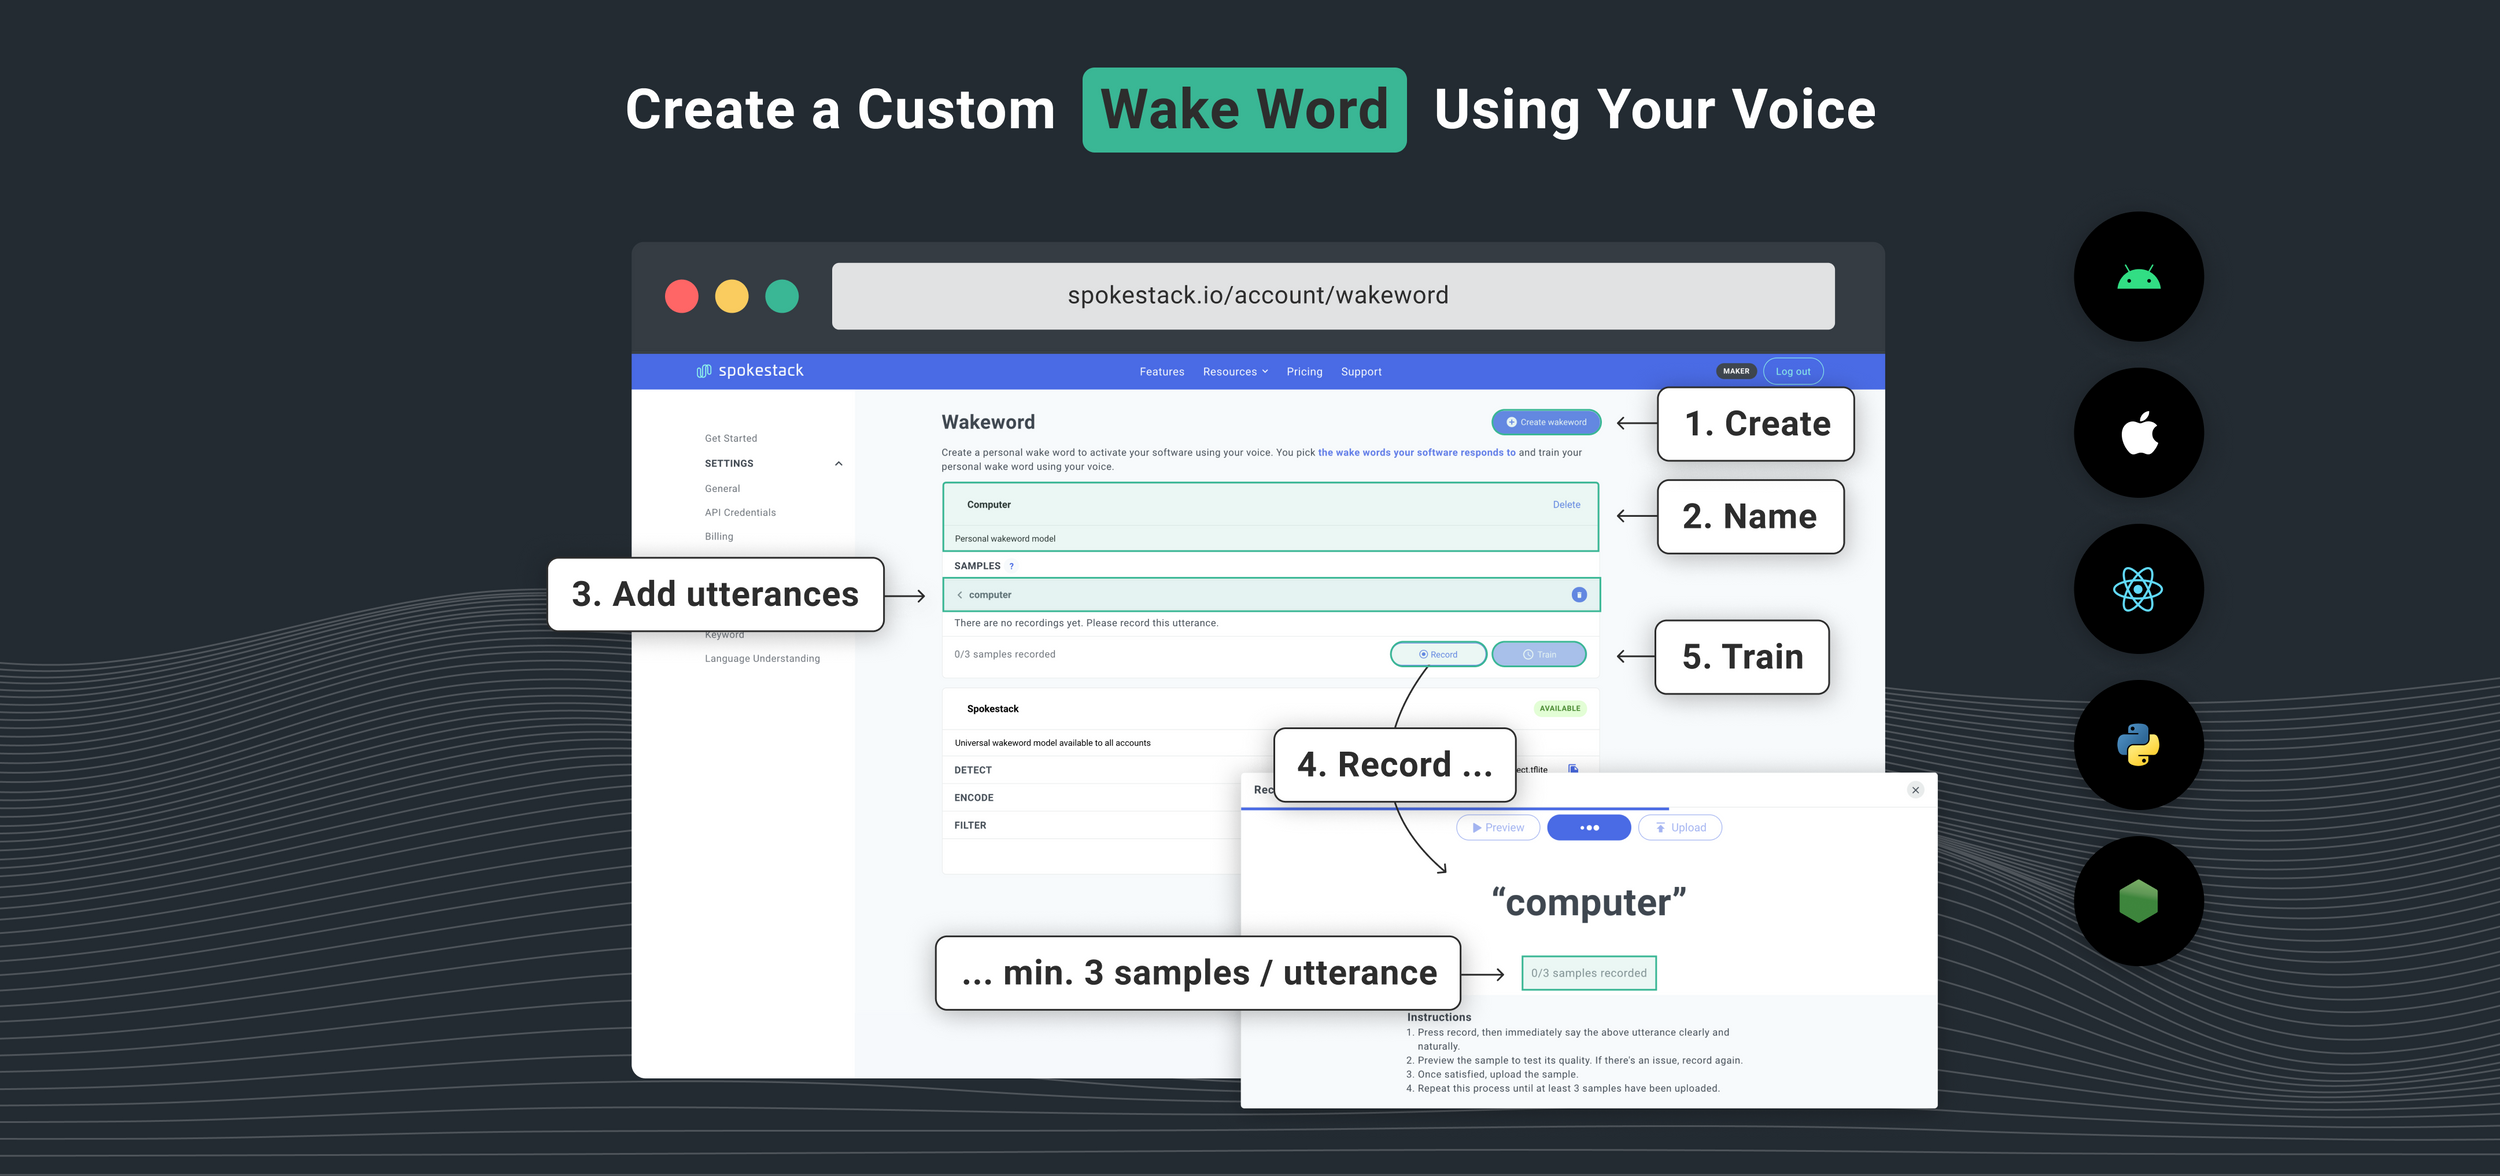Viewport: 2500px width, 1176px height.
Task: Click the green browser window dot
Action: click(x=782, y=296)
